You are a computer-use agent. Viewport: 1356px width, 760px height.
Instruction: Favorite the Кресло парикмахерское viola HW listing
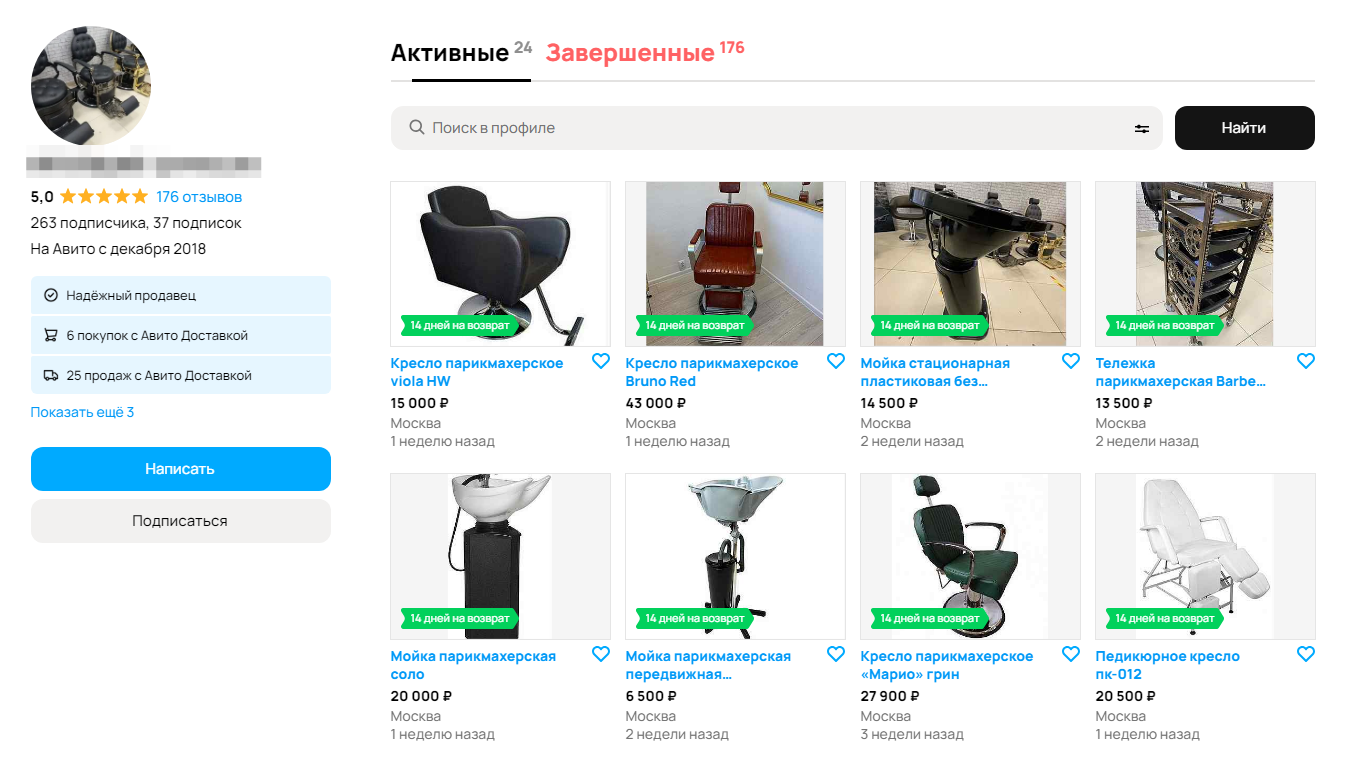click(601, 361)
